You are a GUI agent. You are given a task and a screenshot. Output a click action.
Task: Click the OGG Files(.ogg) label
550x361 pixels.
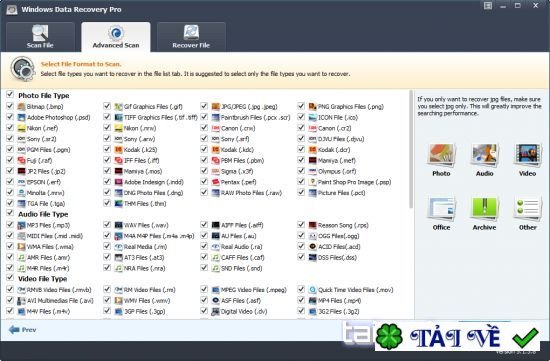pyautogui.click(x=338, y=236)
